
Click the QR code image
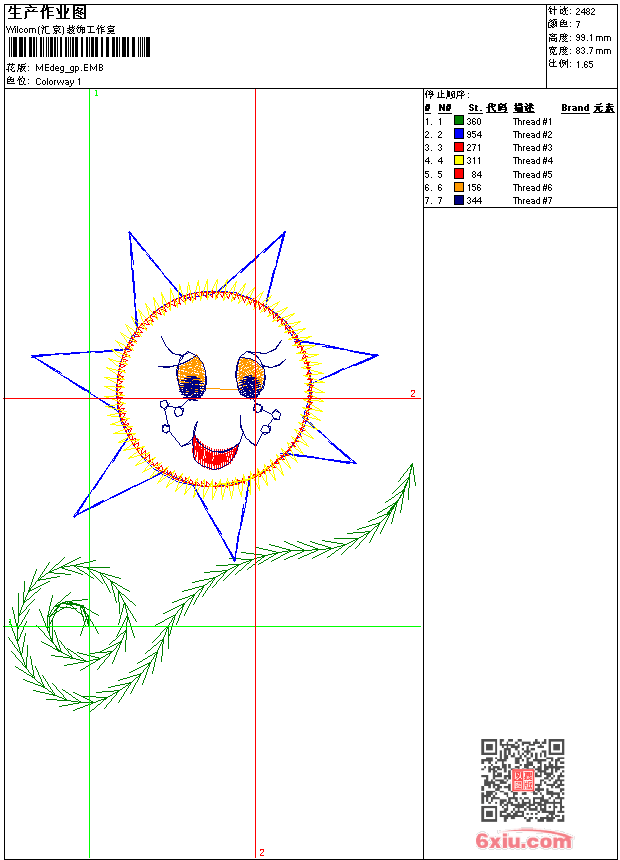[522, 780]
